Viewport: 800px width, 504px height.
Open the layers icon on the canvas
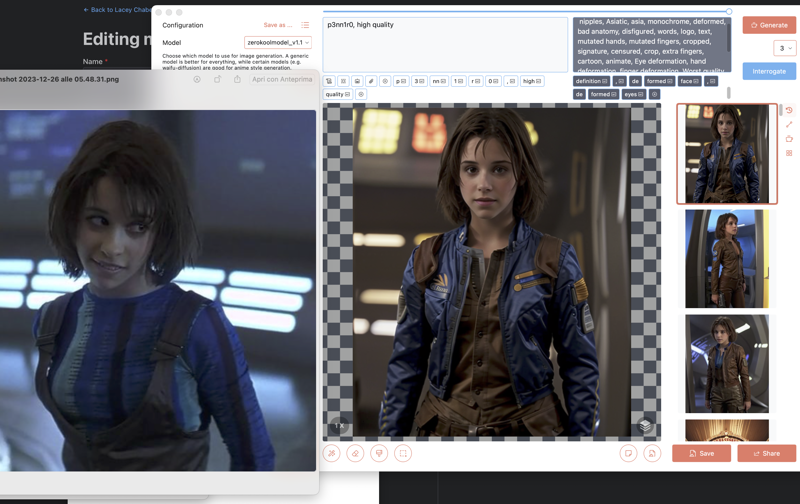click(x=645, y=425)
